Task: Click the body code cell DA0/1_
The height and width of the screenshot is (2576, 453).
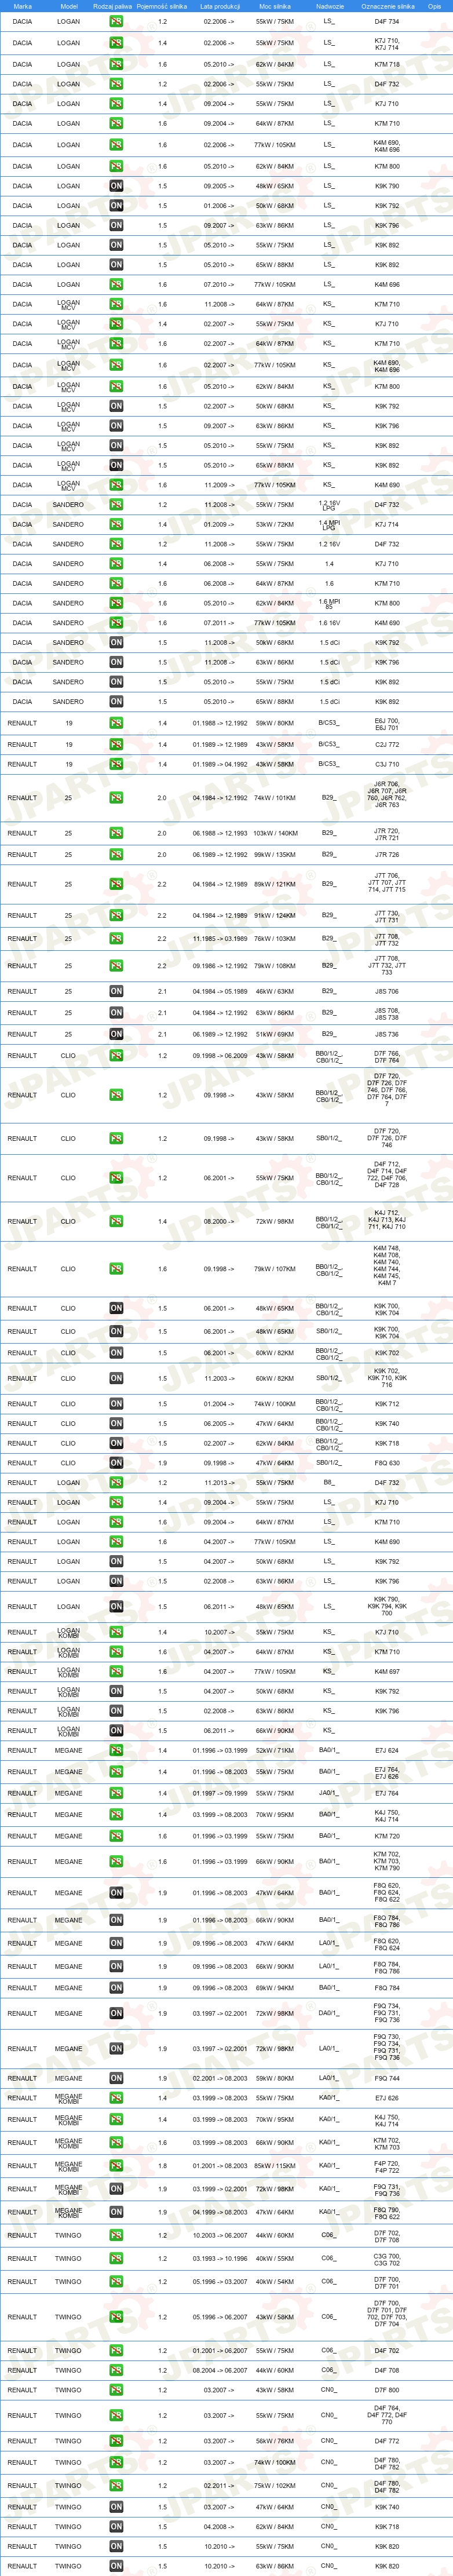Action: pos(329,2013)
